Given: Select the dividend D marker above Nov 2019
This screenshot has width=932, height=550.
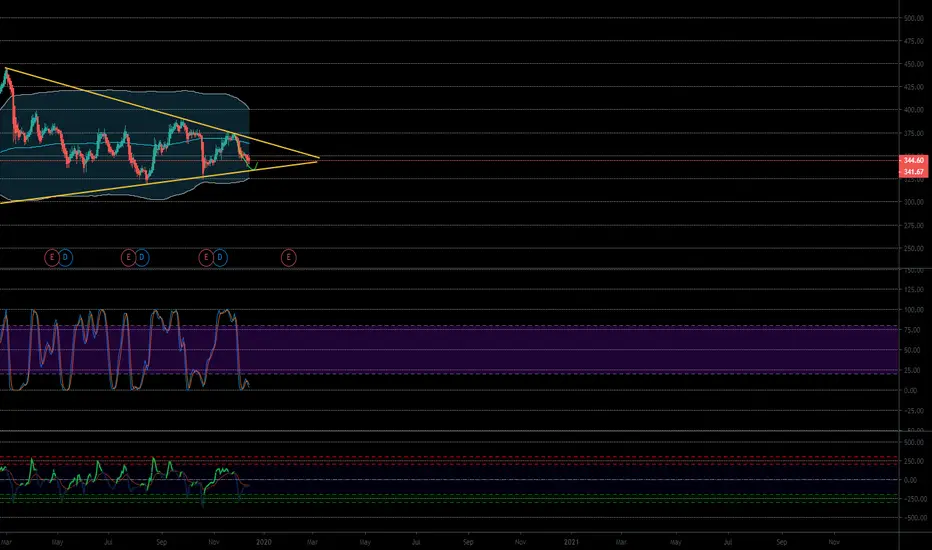Looking at the screenshot, I should [220, 257].
